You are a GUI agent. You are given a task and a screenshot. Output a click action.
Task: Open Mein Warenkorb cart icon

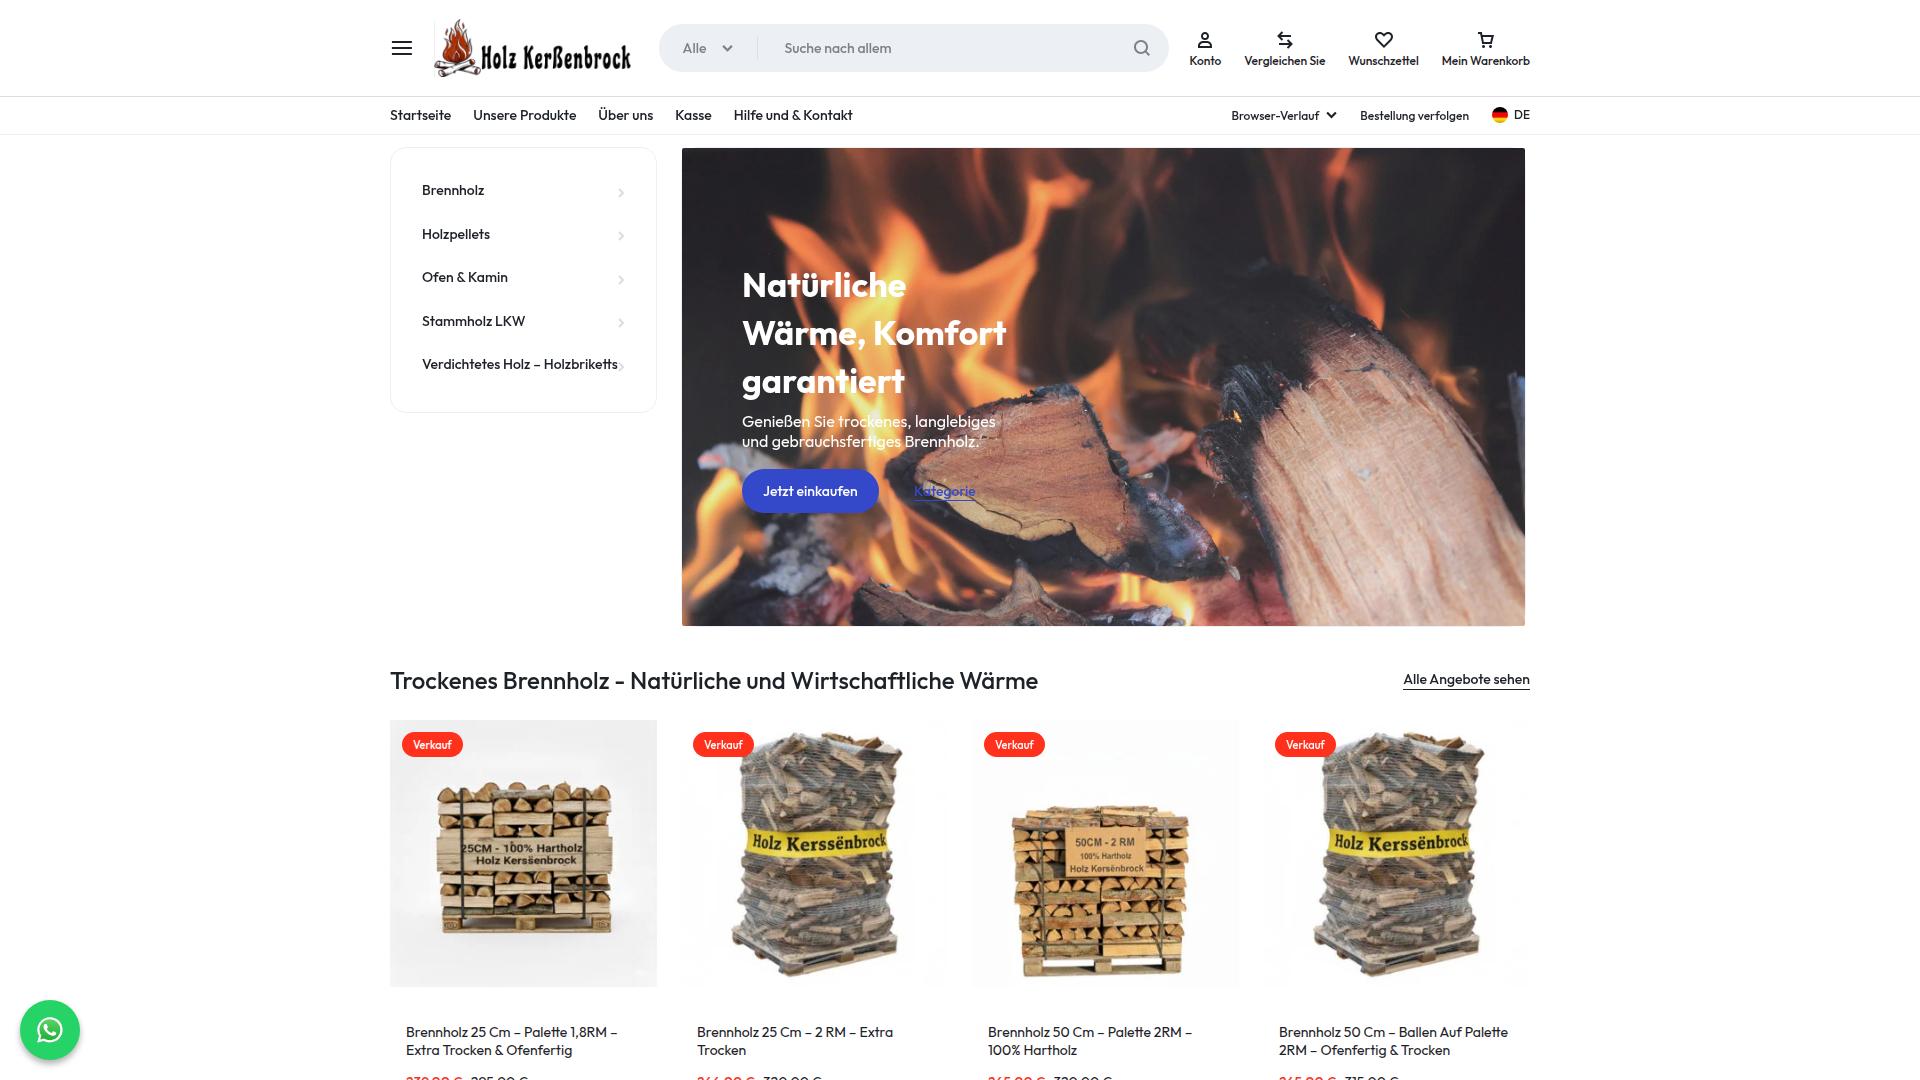coord(1485,40)
